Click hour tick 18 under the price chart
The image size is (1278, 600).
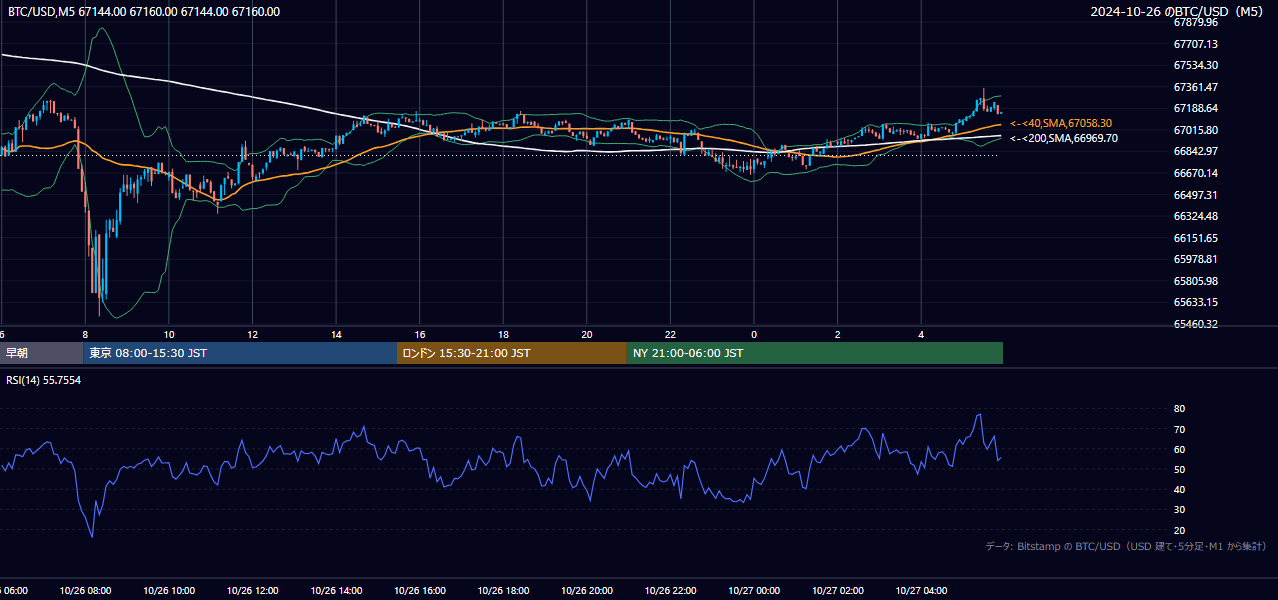(503, 334)
